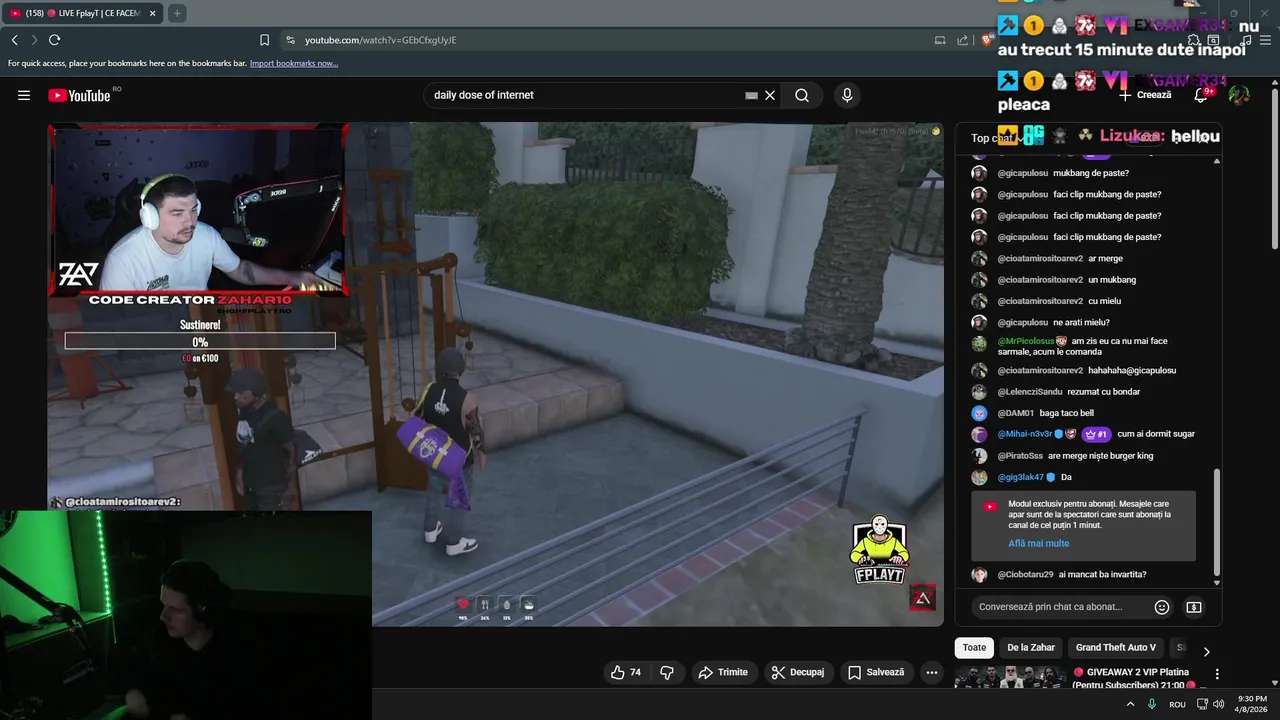Open the emoji picker in chat
The width and height of the screenshot is (1280, 720).
coord(1162,607)
